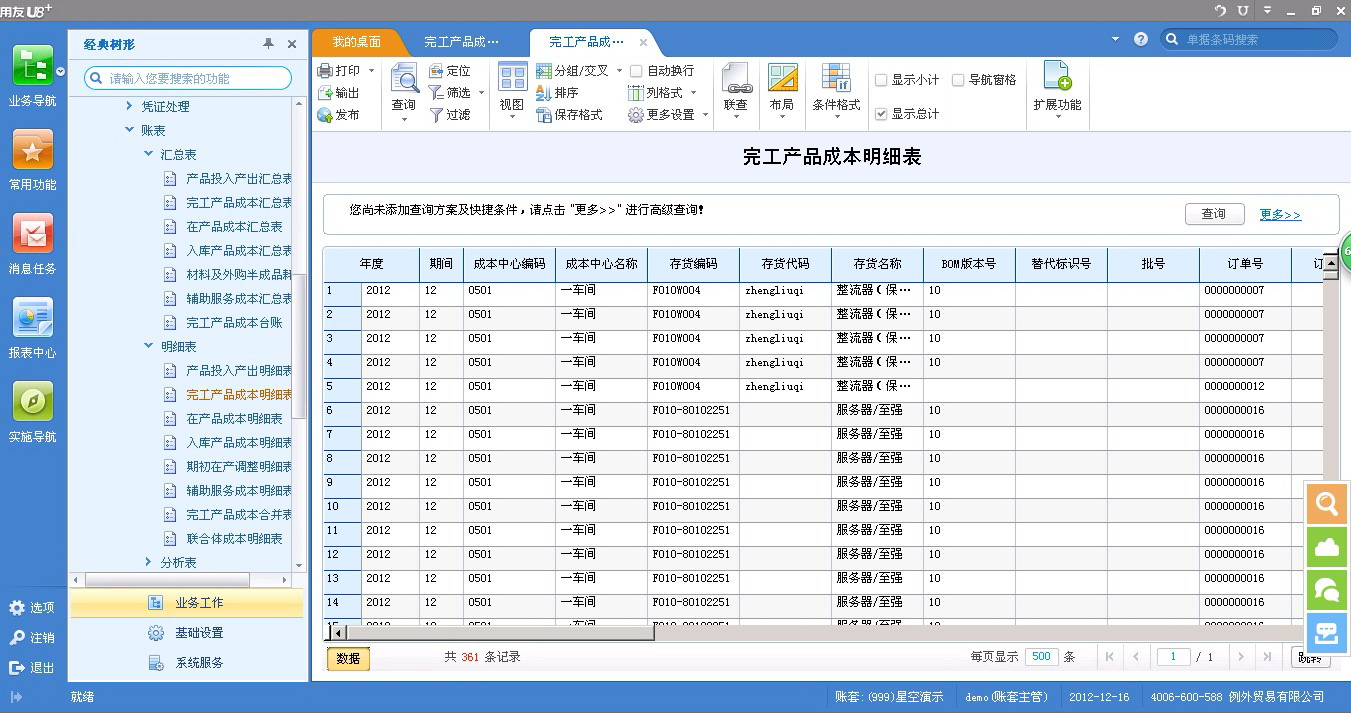Click the 每页显示 500 input box
This screenshot has height=713, width=1351.
click(x=1042, y=657)
